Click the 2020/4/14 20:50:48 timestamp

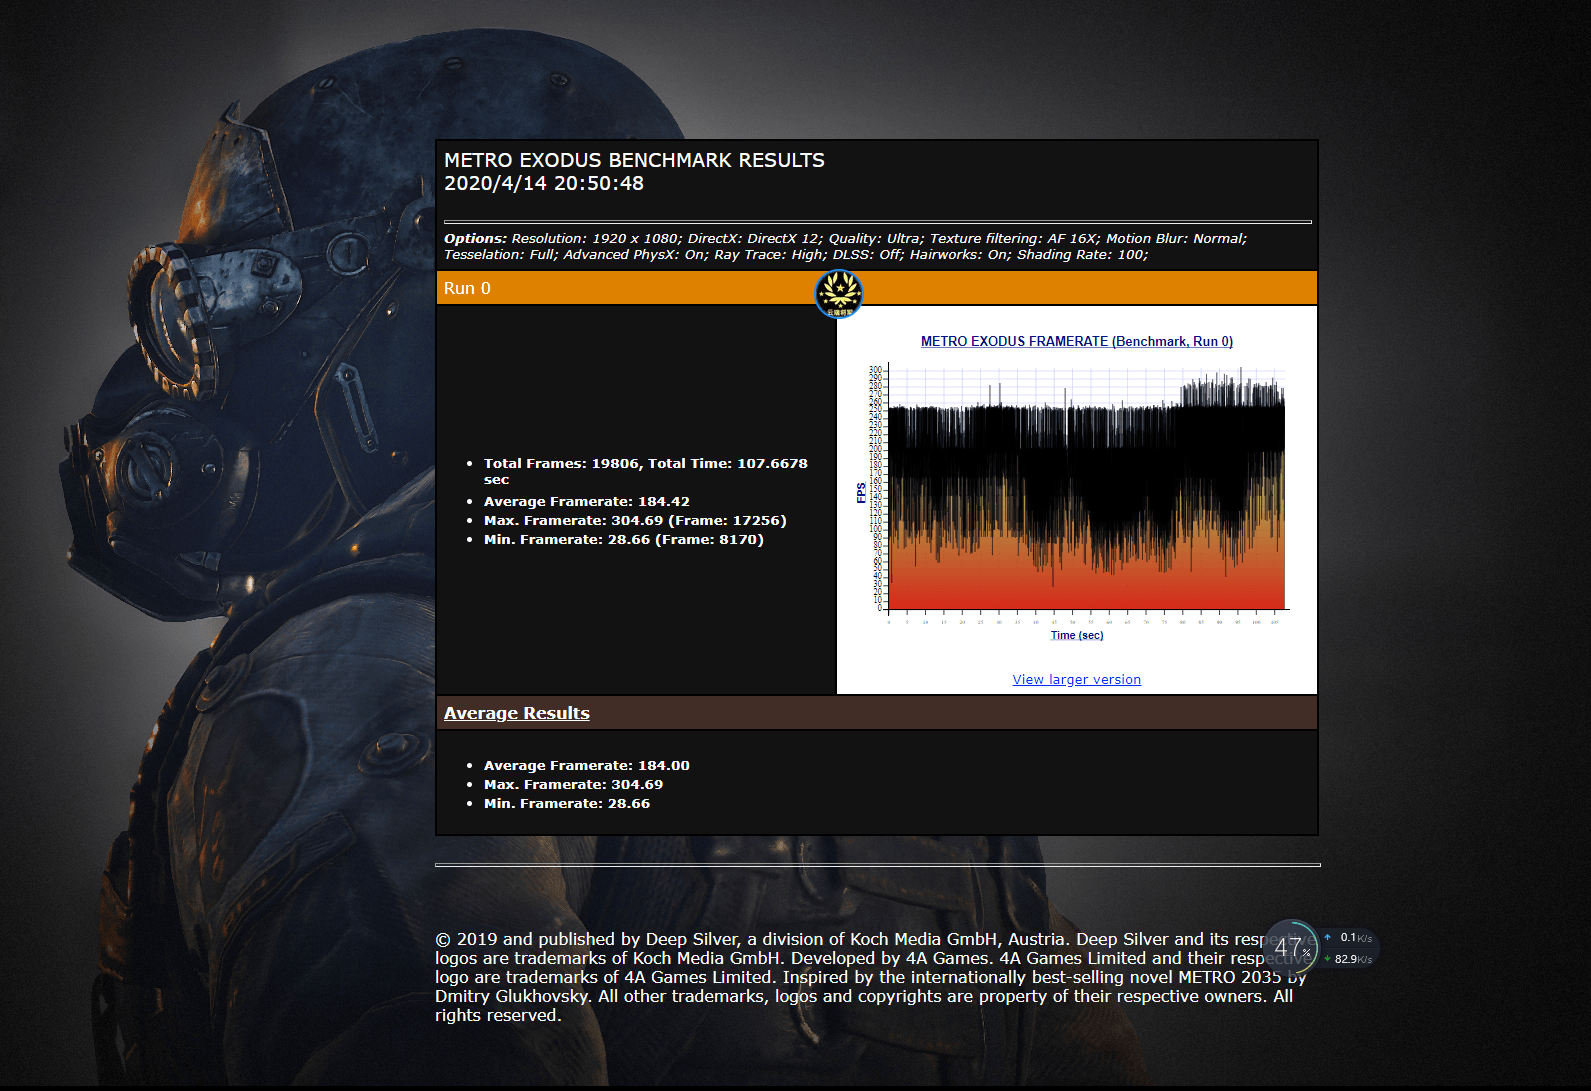544,183
